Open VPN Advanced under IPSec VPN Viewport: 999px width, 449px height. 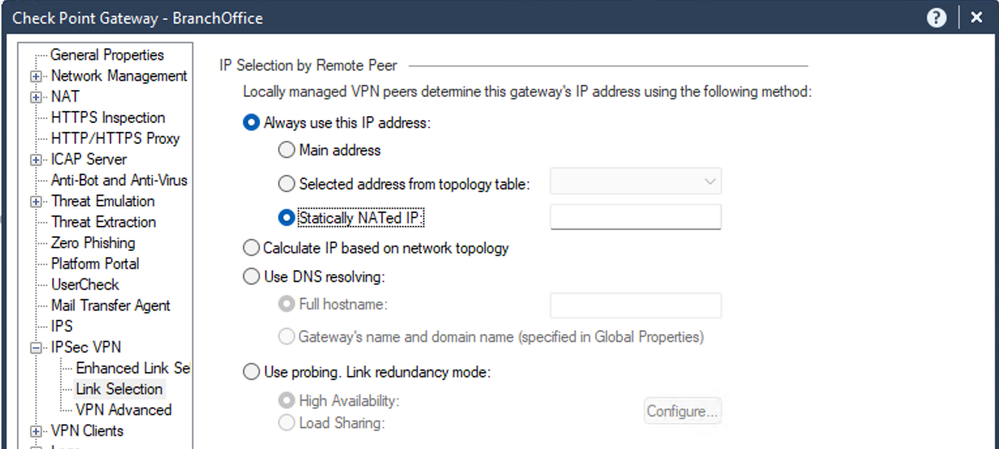tap(123, 410)
